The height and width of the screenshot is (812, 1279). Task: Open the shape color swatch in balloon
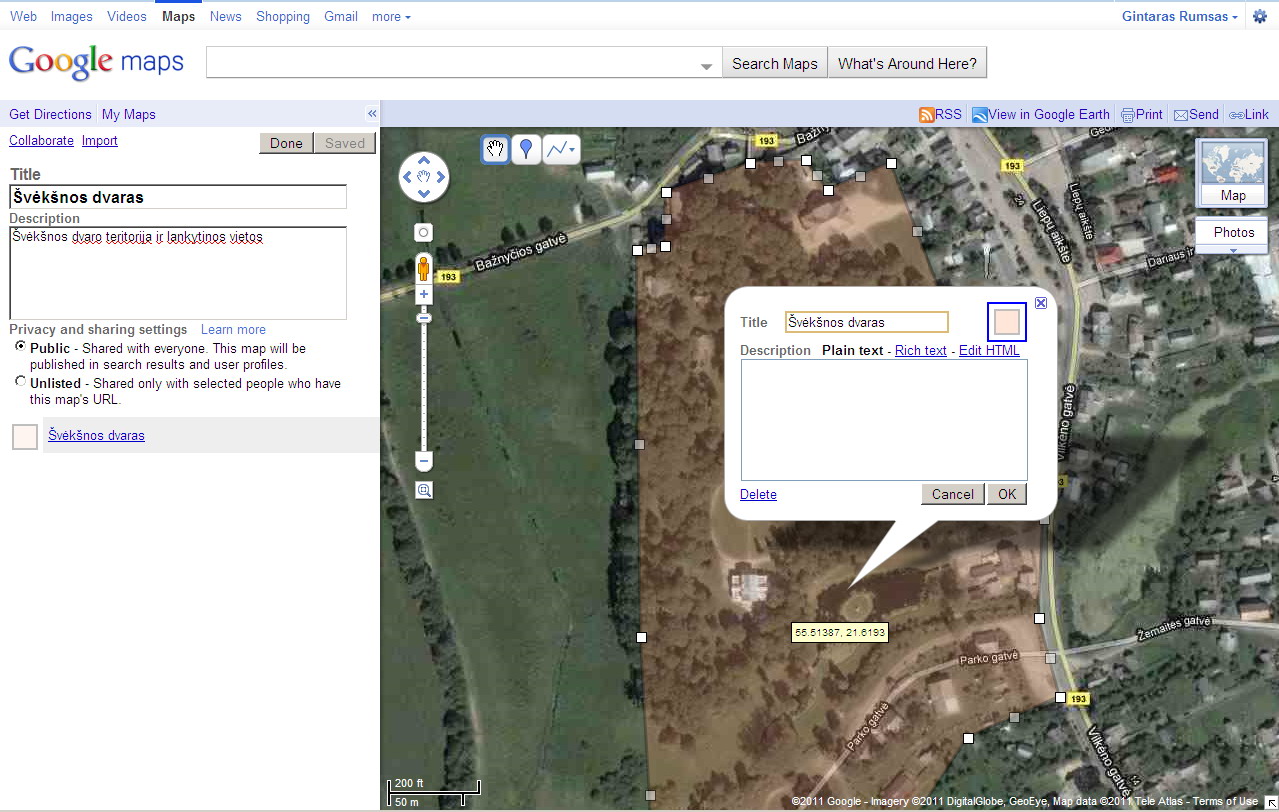click(1007, 322)
